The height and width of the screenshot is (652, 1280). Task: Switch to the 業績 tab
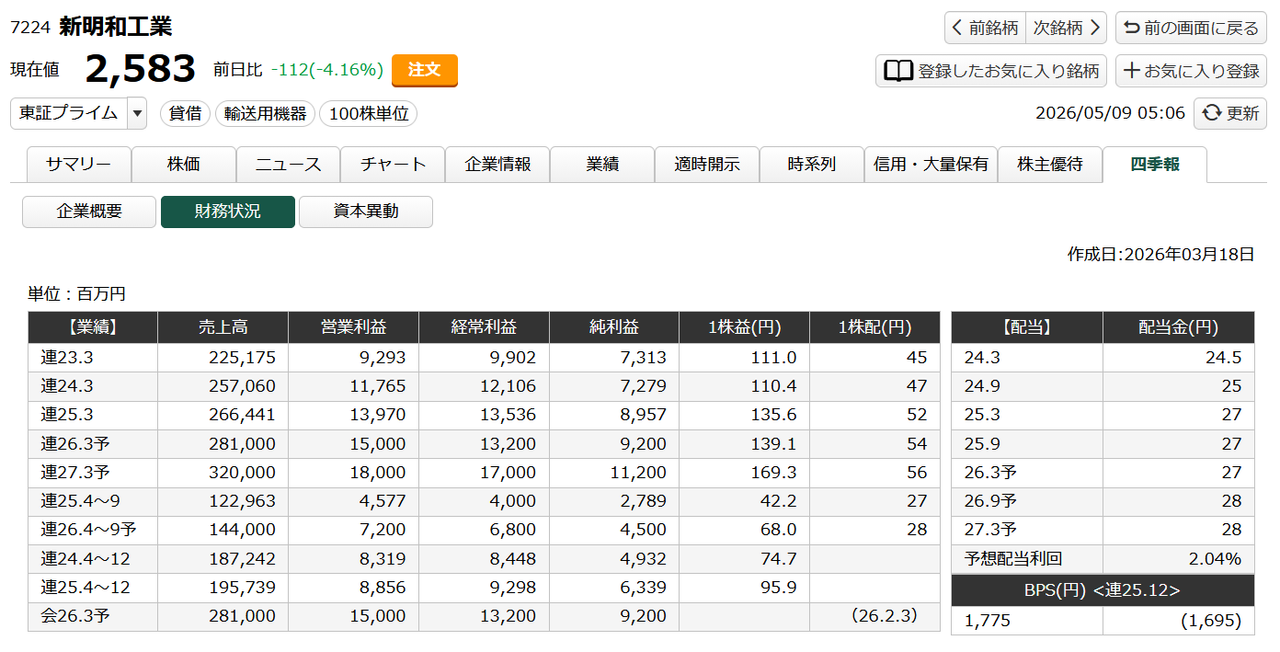(602, 164)
